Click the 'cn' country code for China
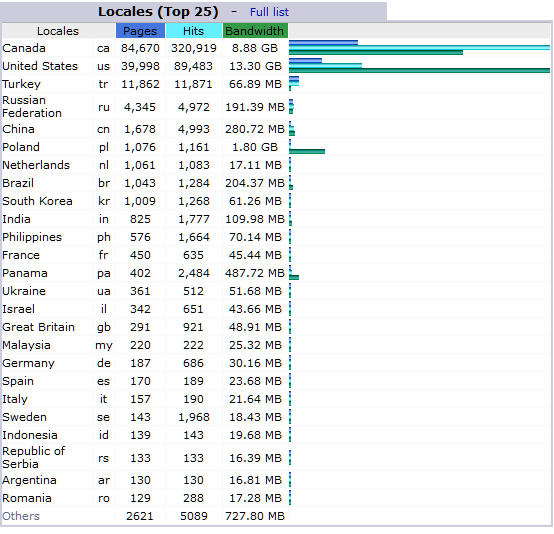This screenshot has width=554, height=534. [103, 129]
